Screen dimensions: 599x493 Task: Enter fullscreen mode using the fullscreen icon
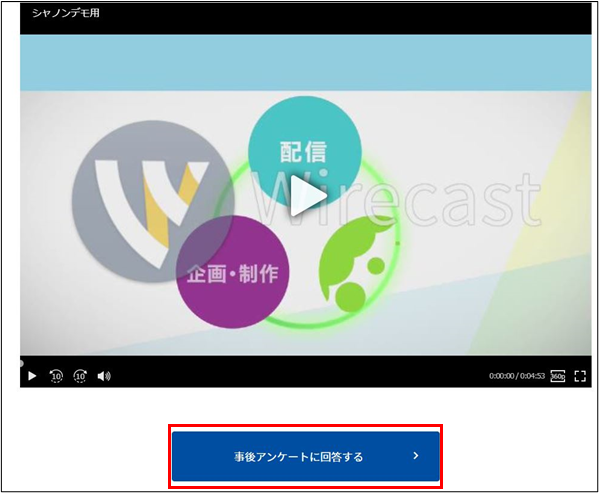click(580, 376)
